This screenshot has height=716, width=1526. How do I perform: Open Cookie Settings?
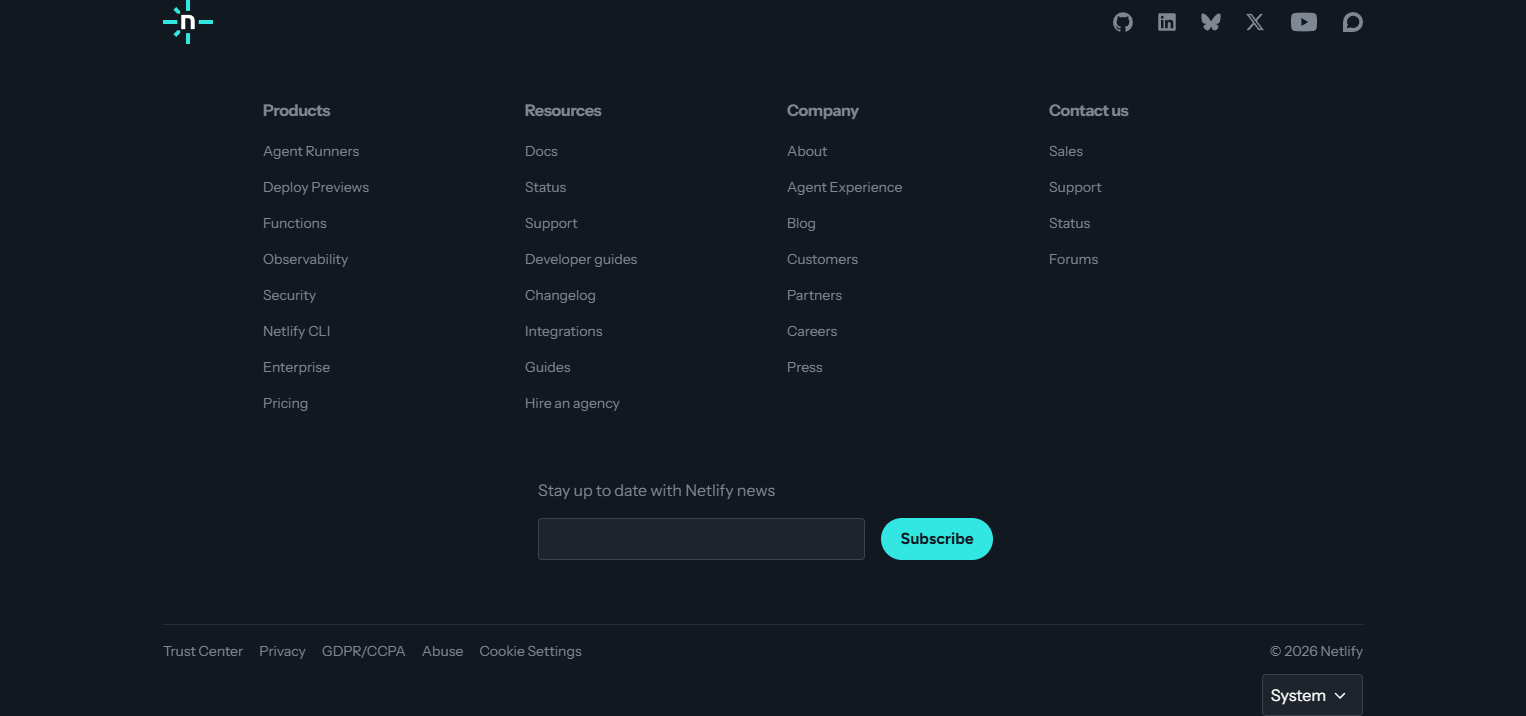(530, 651)
